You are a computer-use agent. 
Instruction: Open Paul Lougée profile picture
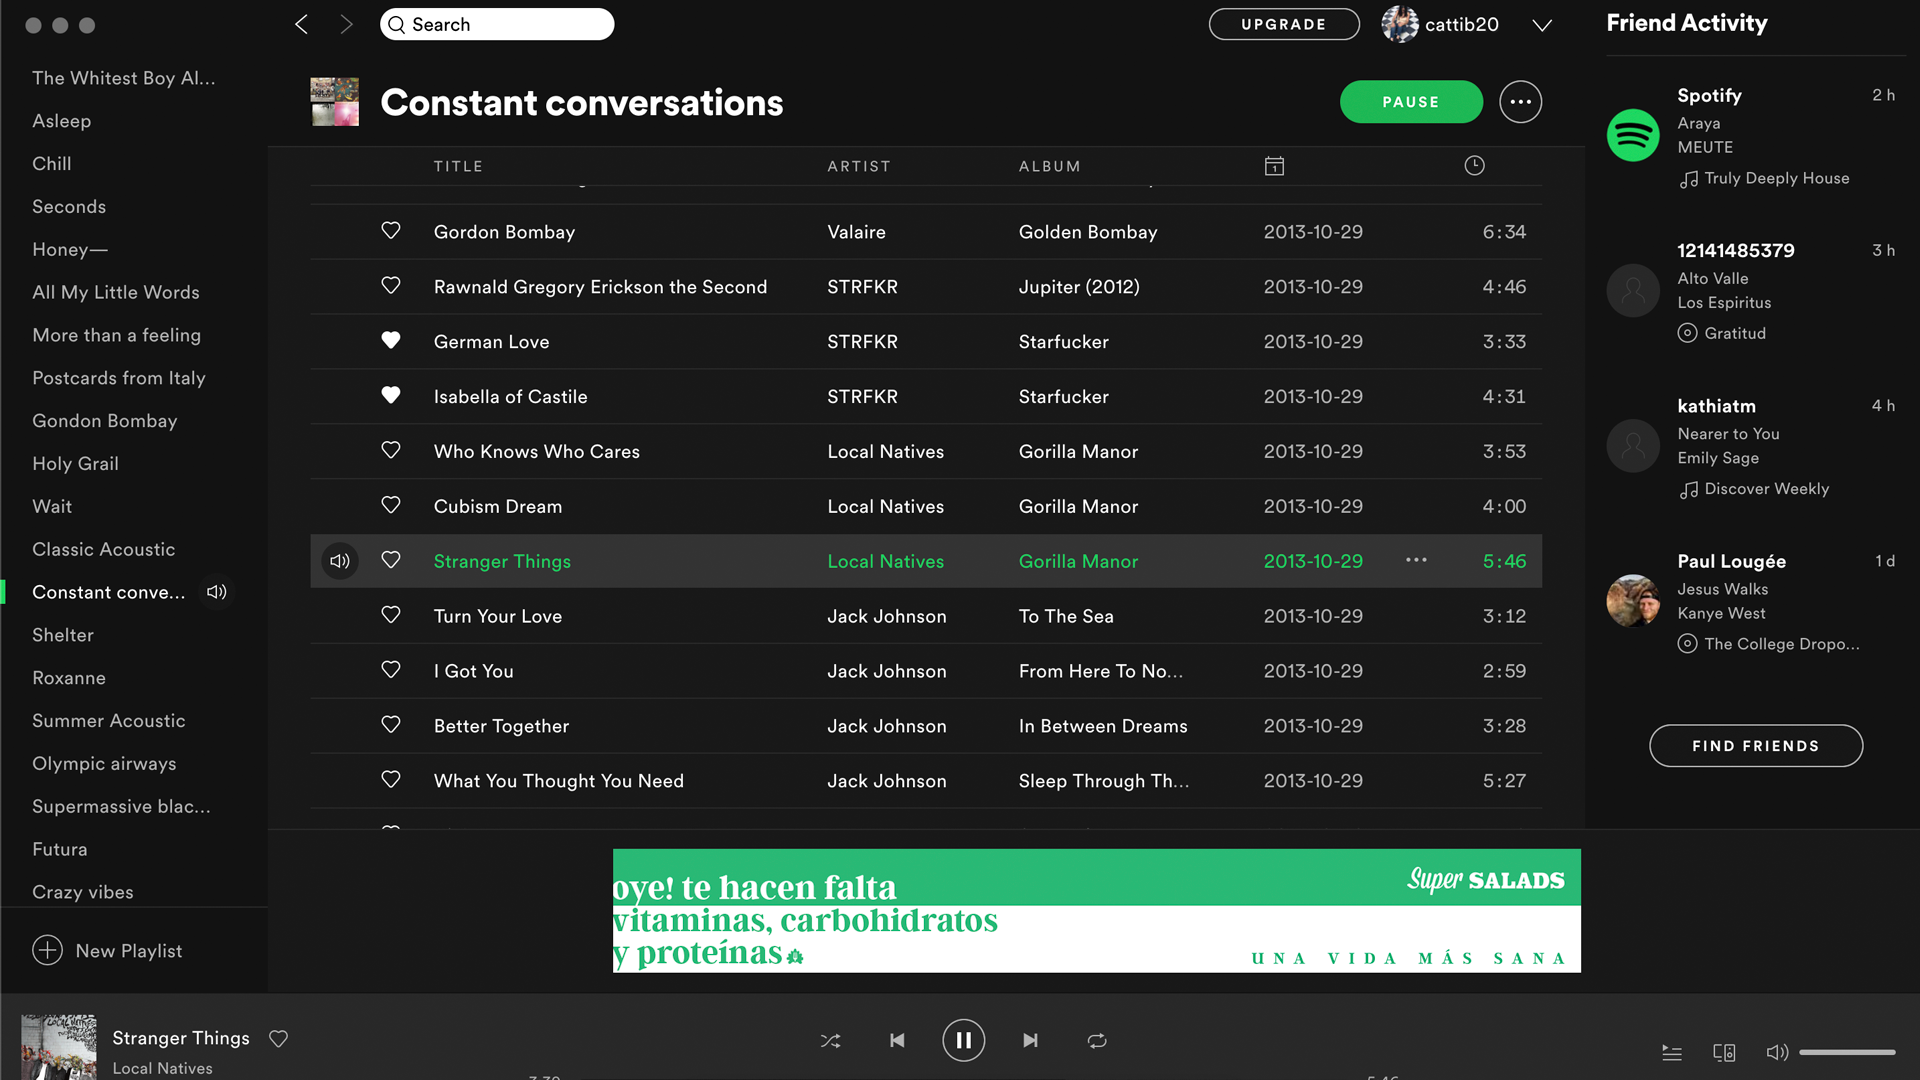coord(1633,600)
